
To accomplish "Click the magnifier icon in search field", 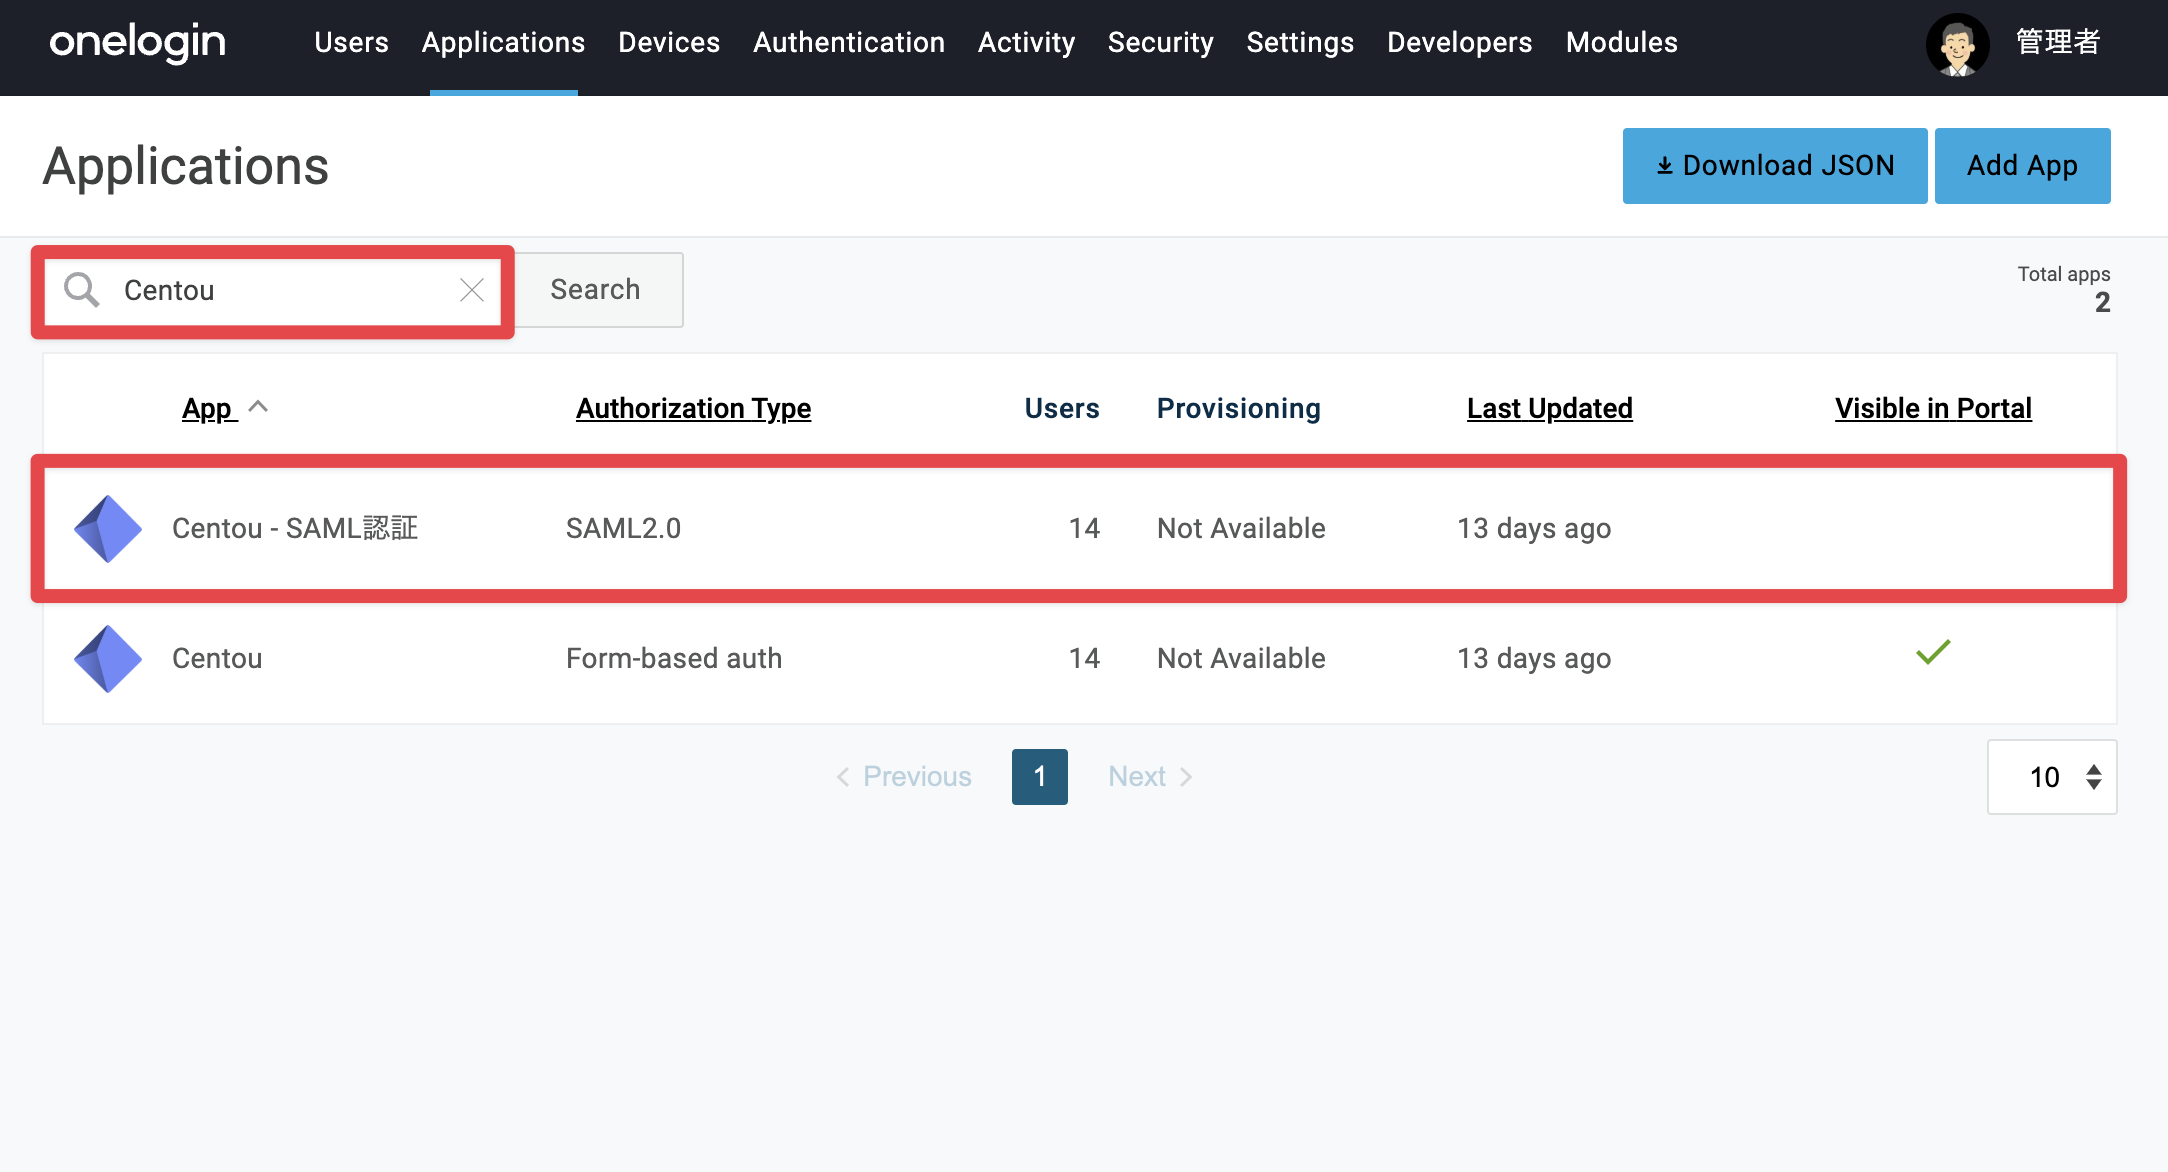I will pyautogui.click(x=81, y=290).
